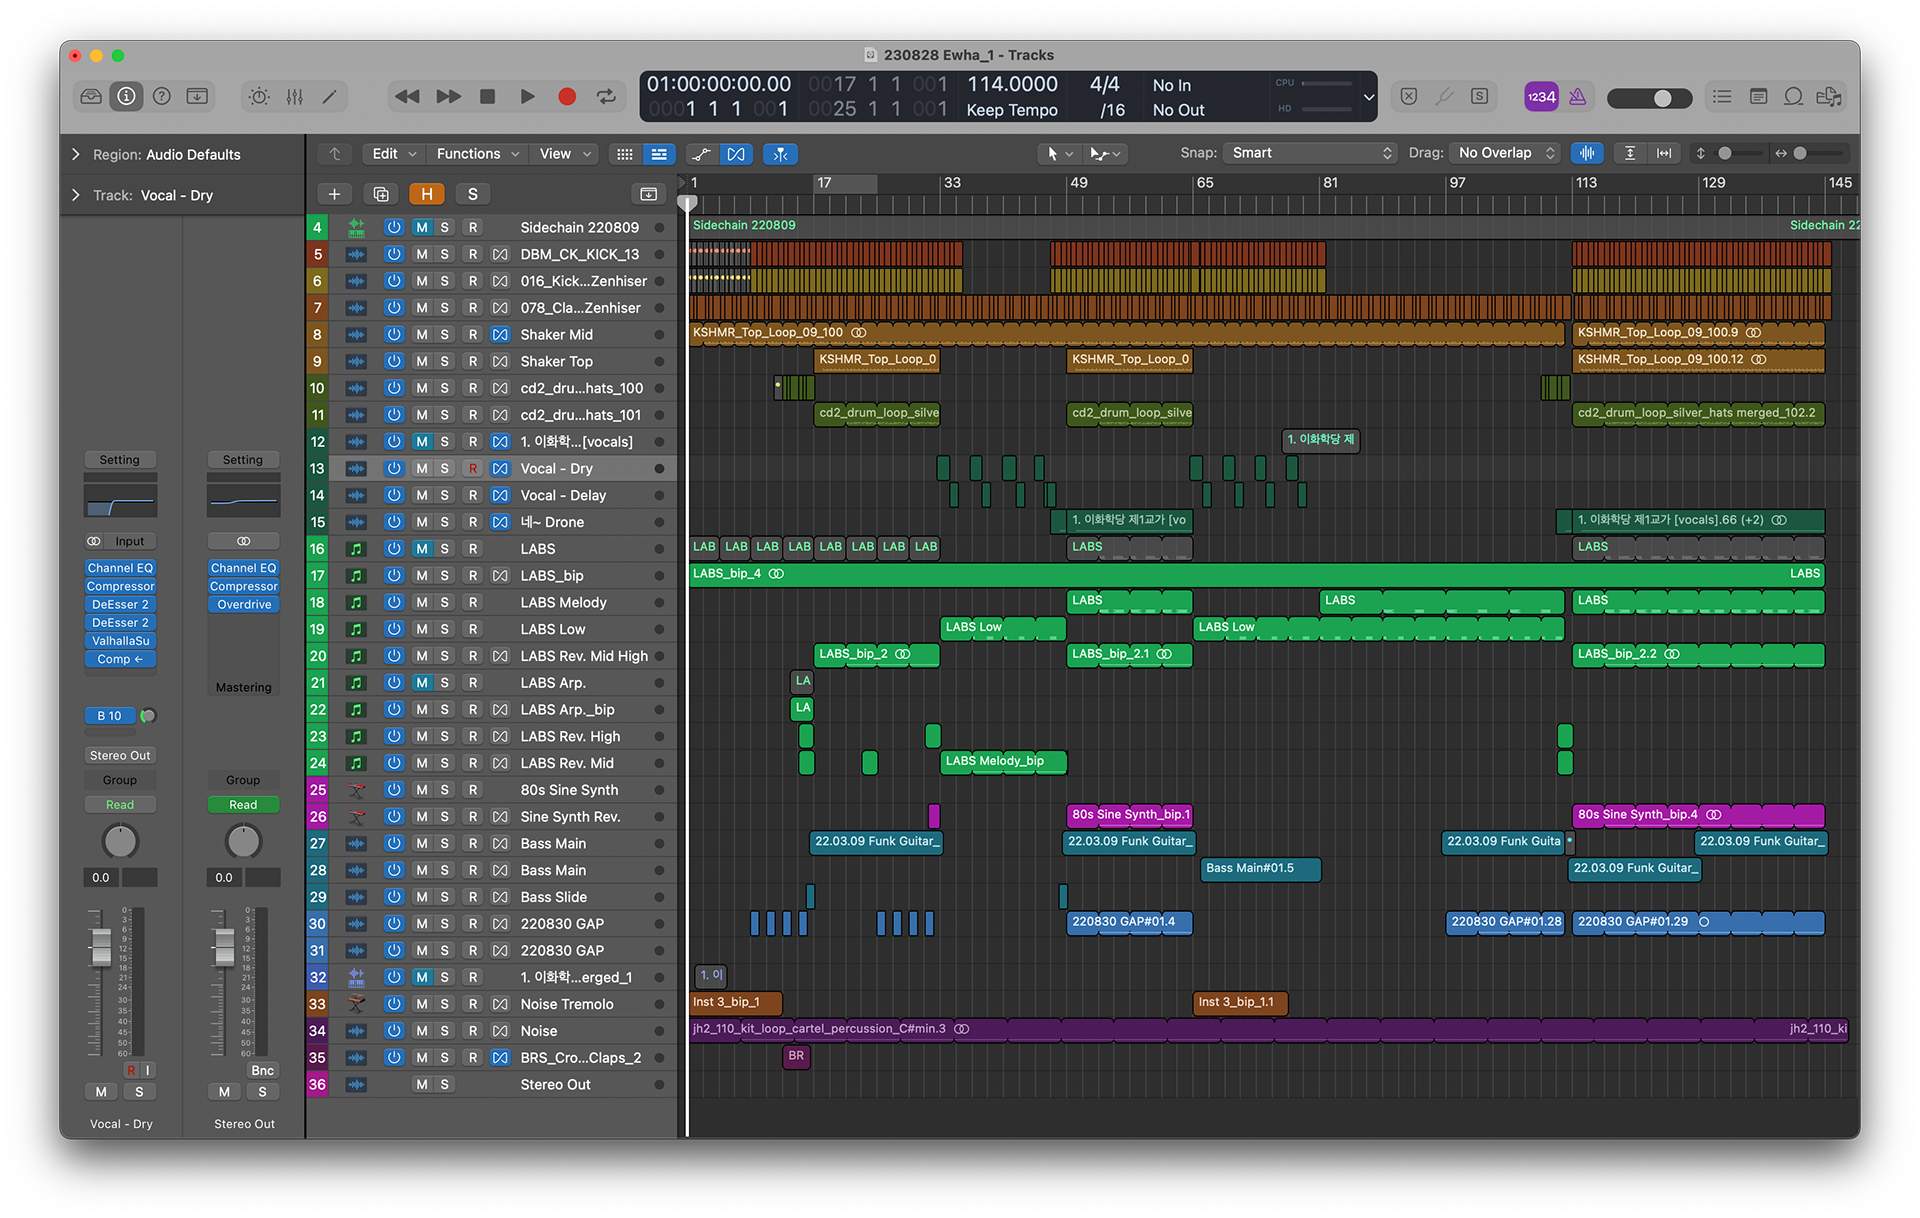Mute the Vocal - Delay track
This screenshot has width=1920, height=1218.
pos(422,495)
